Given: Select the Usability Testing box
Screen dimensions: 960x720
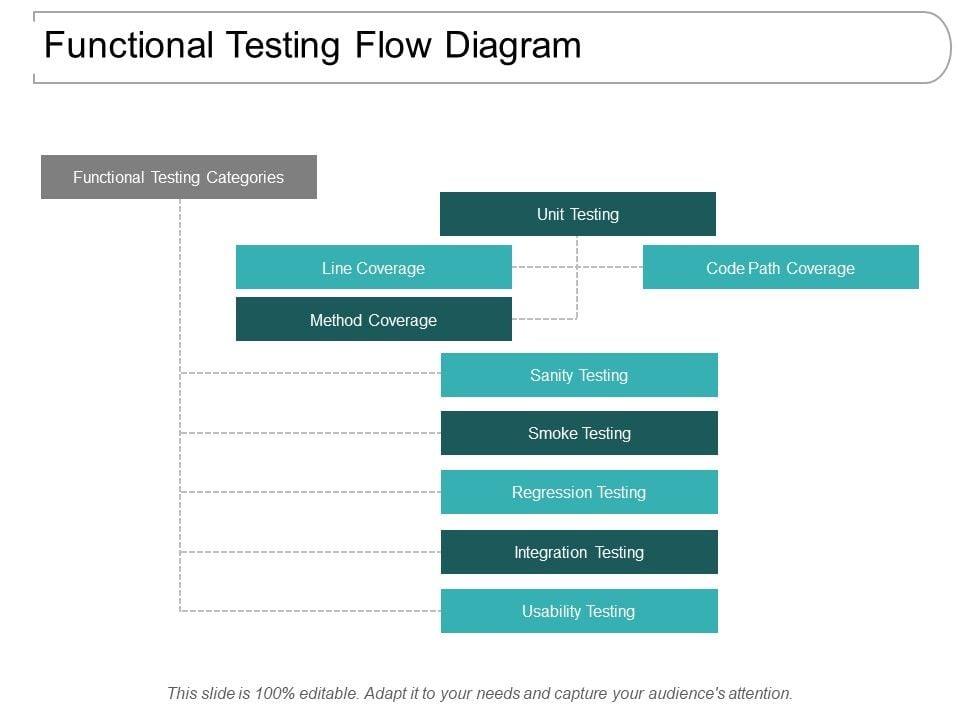Looking at the screenshot, I should coord(579,611).
